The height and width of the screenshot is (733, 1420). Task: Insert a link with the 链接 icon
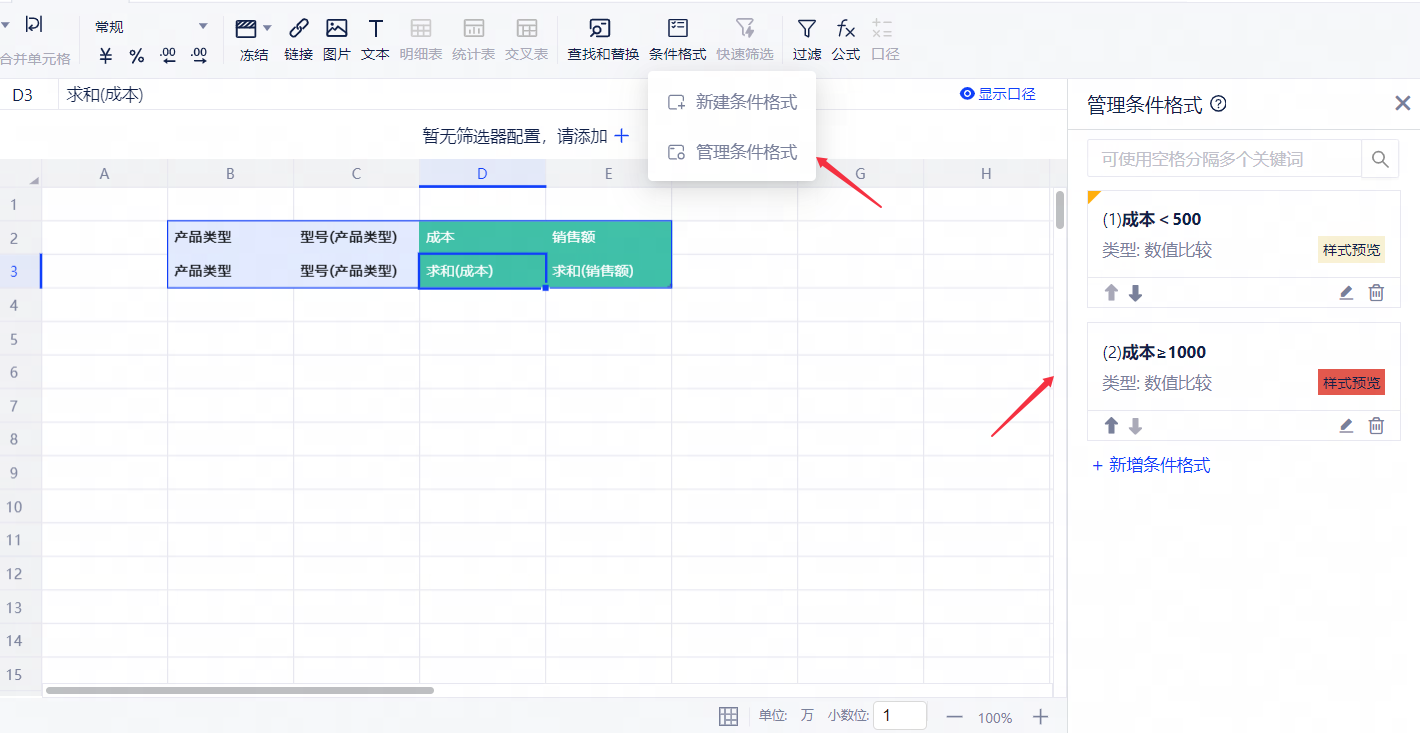(298, 29)
